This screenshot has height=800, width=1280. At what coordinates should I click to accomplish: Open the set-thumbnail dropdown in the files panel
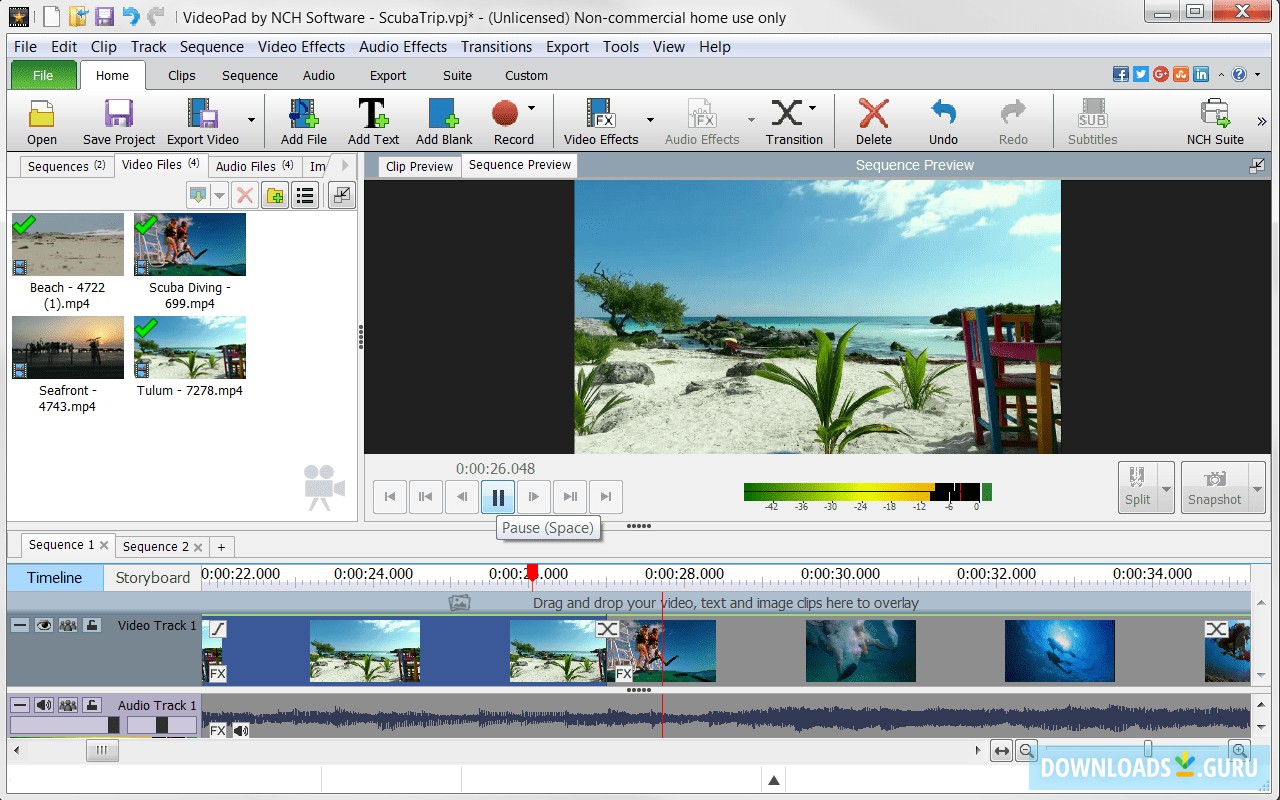[x=220, y=195]
